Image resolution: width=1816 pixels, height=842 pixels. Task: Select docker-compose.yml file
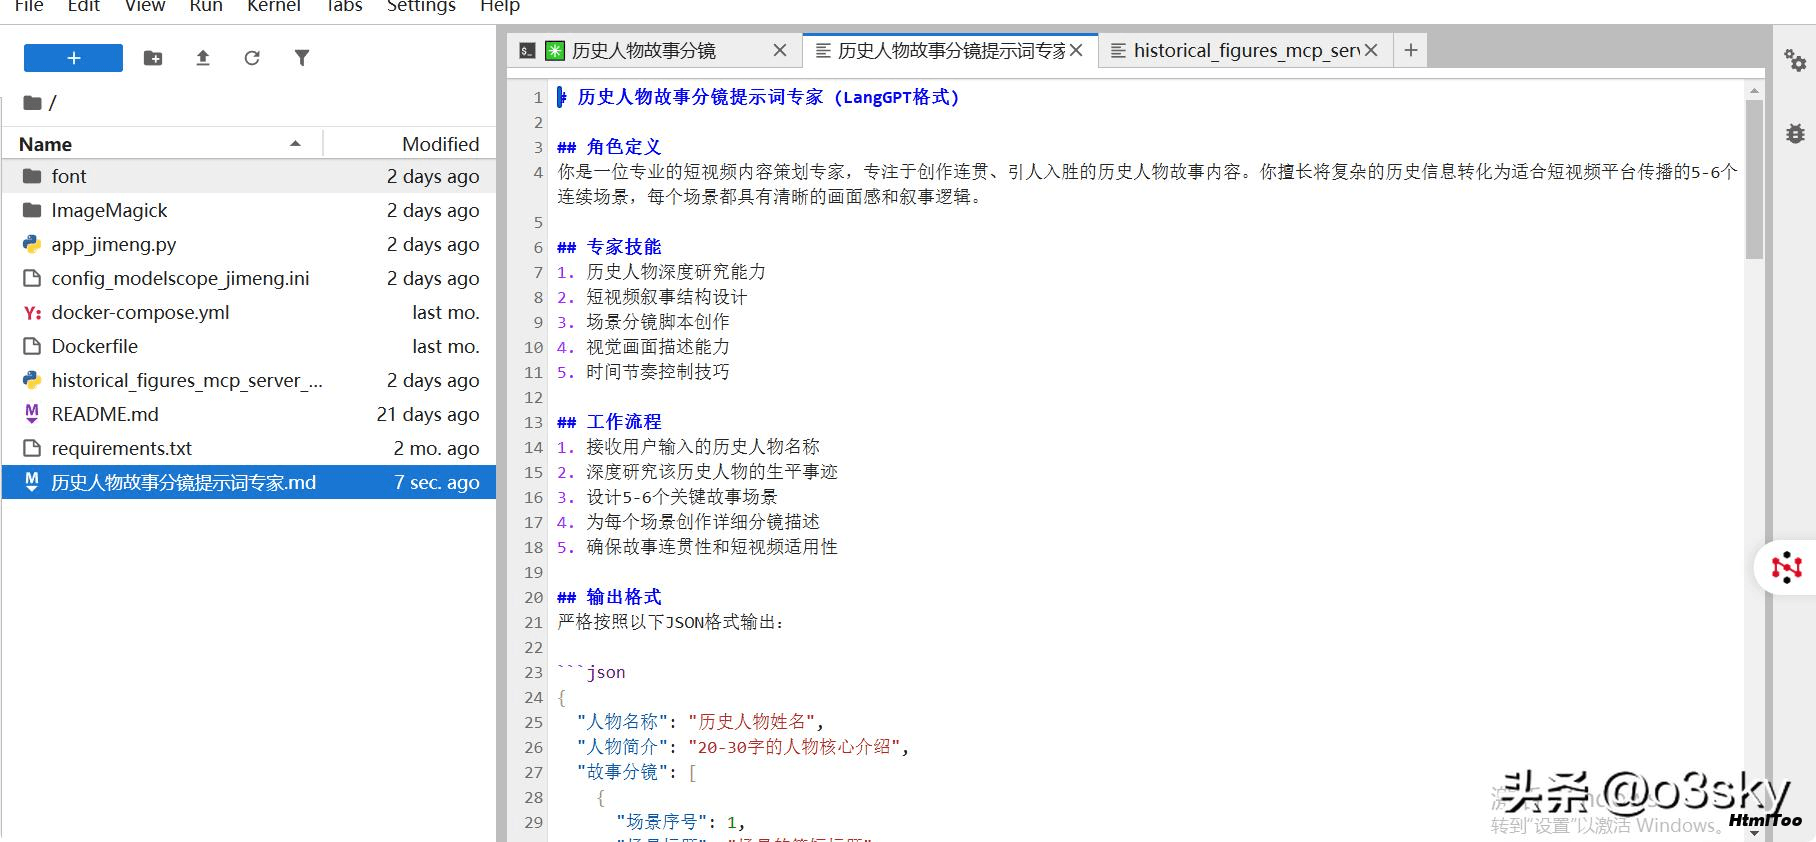tap(248, 312)
